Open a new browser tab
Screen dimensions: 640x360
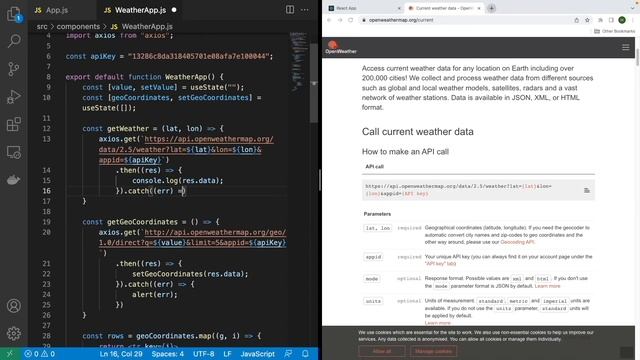coord(491,8)
